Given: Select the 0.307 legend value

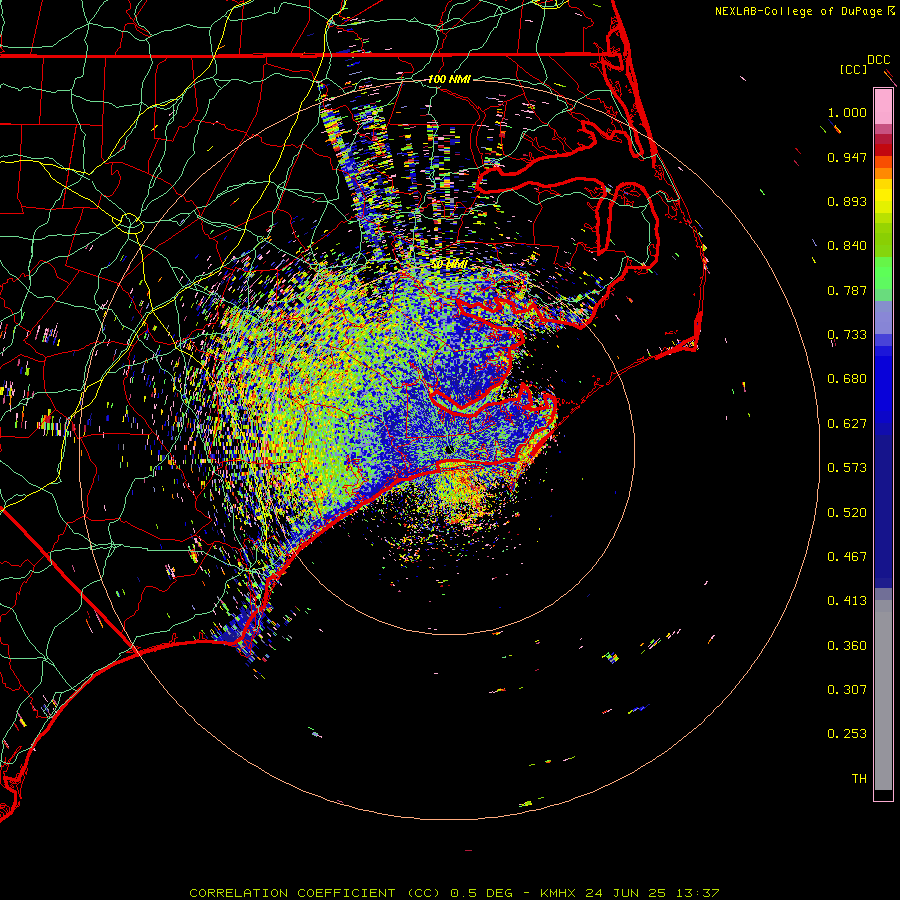Looking at the screenshot, I should pyautogui.click(x=847, y=690).
